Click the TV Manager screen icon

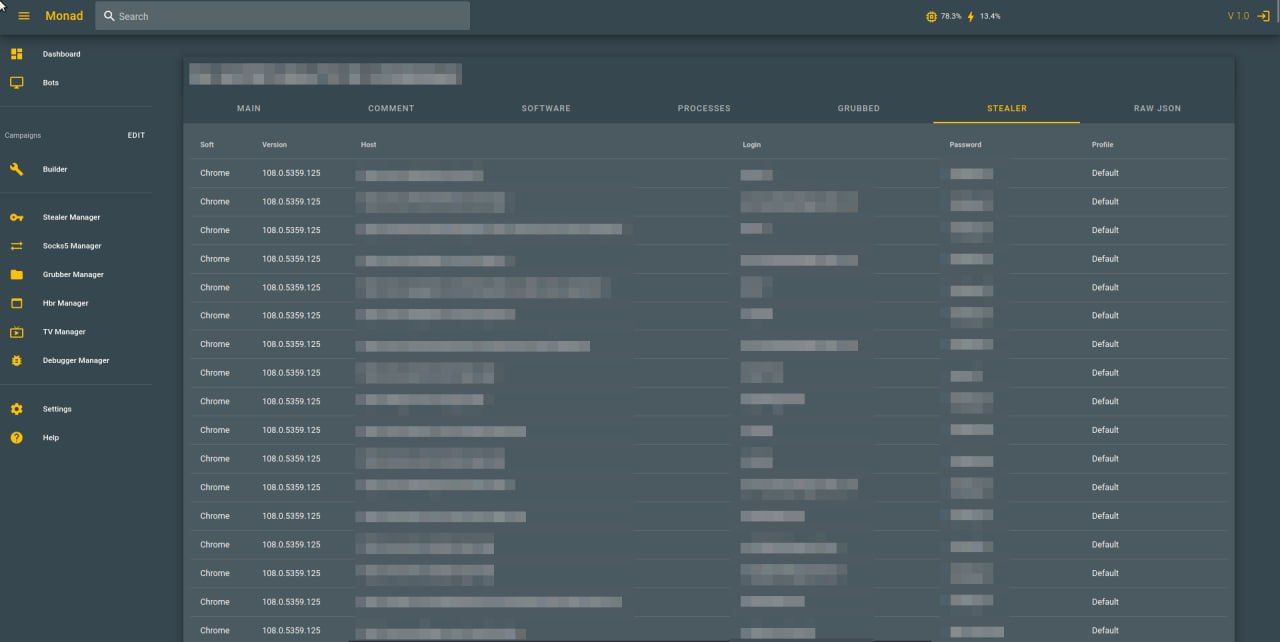click(16, 332)
